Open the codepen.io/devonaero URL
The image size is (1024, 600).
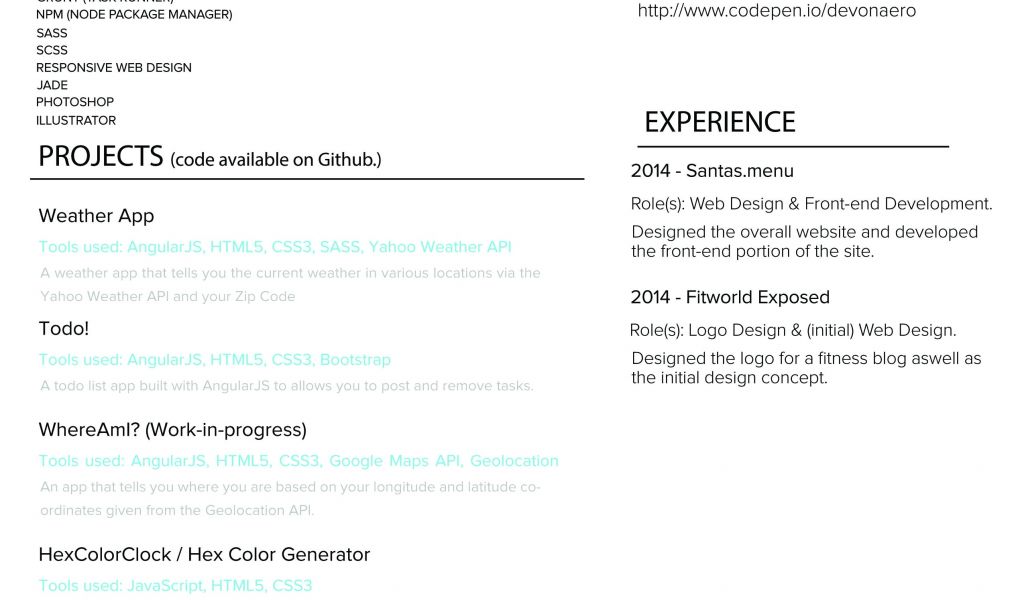[x=776, y=10]
